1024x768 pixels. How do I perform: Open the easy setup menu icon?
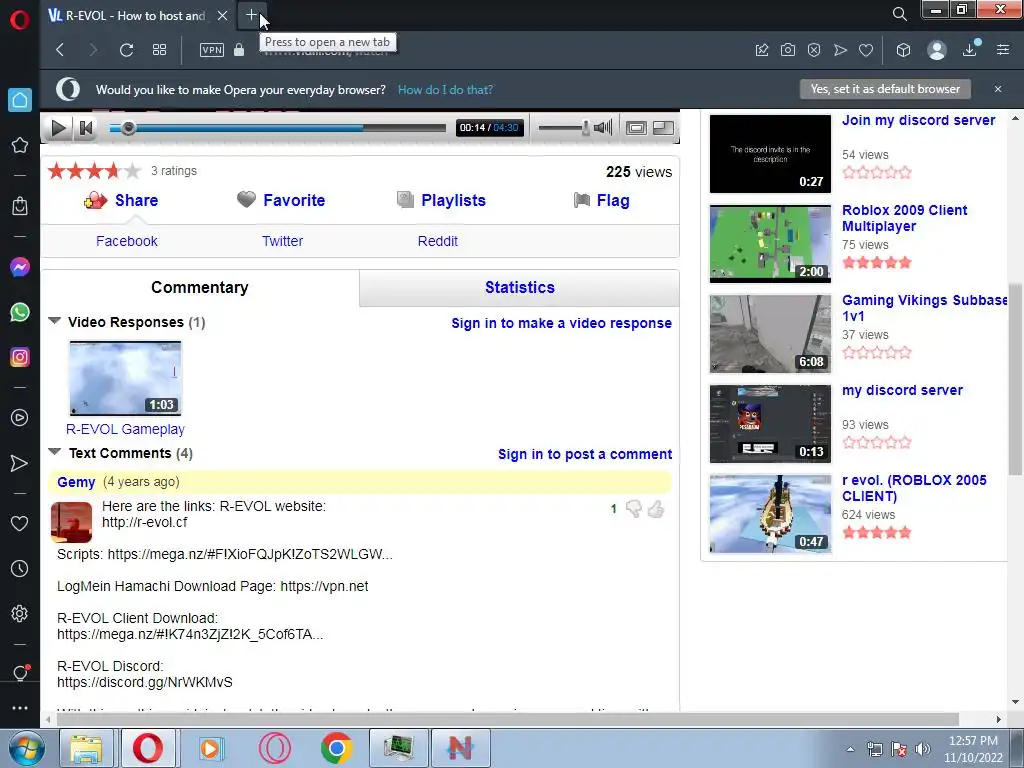[x=1003, y=50]
